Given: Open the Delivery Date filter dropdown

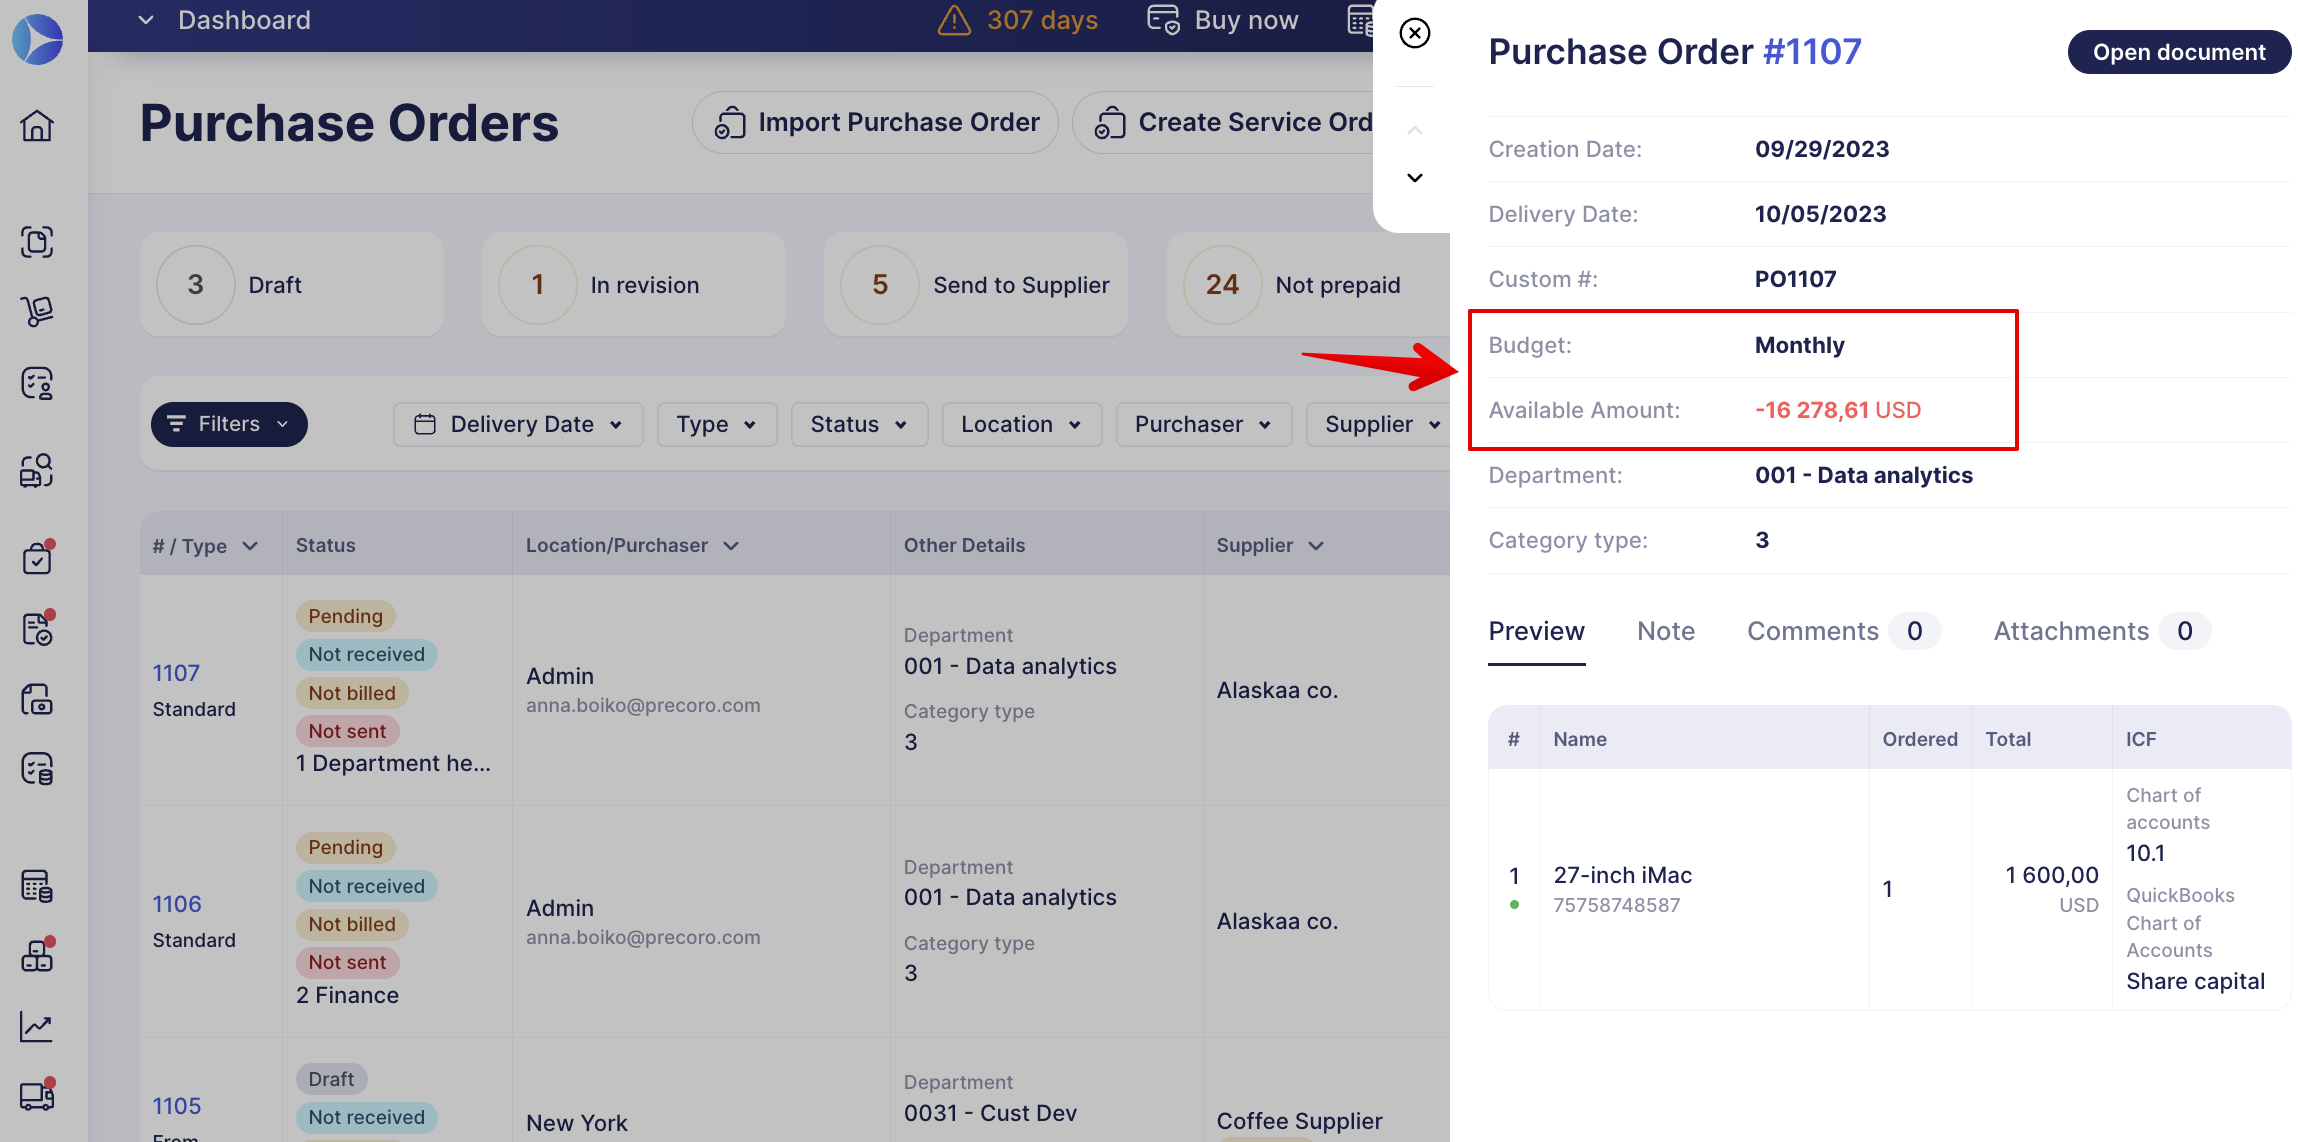Looking at the screenshot, I should click(518, 424).
